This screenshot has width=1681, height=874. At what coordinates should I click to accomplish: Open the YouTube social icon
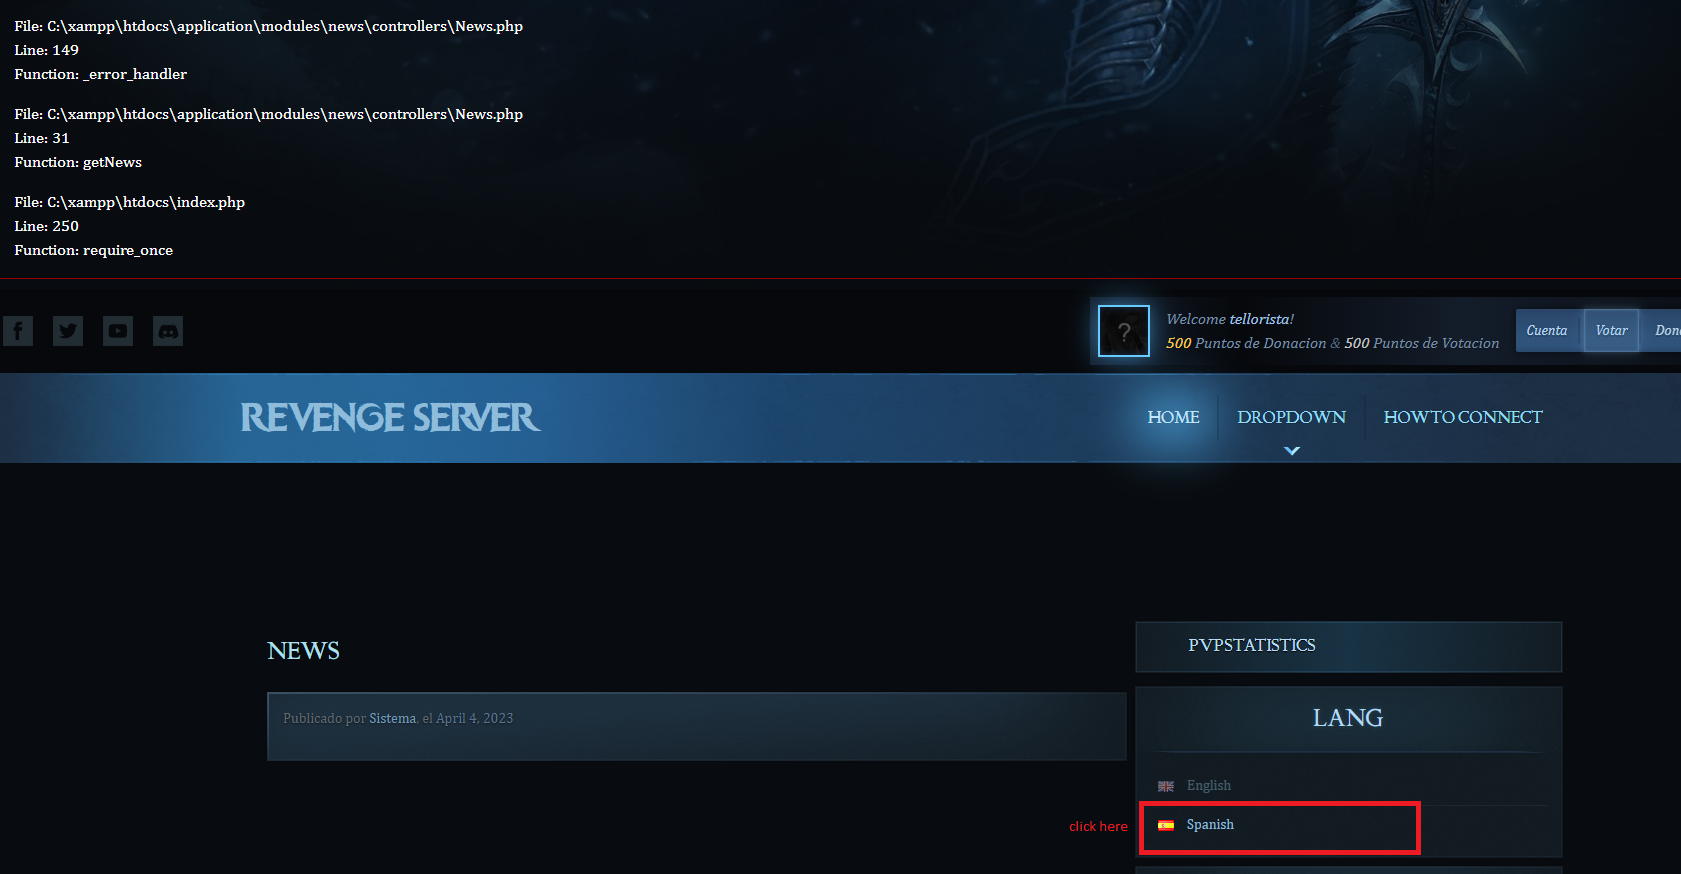[x=118, y=331]
